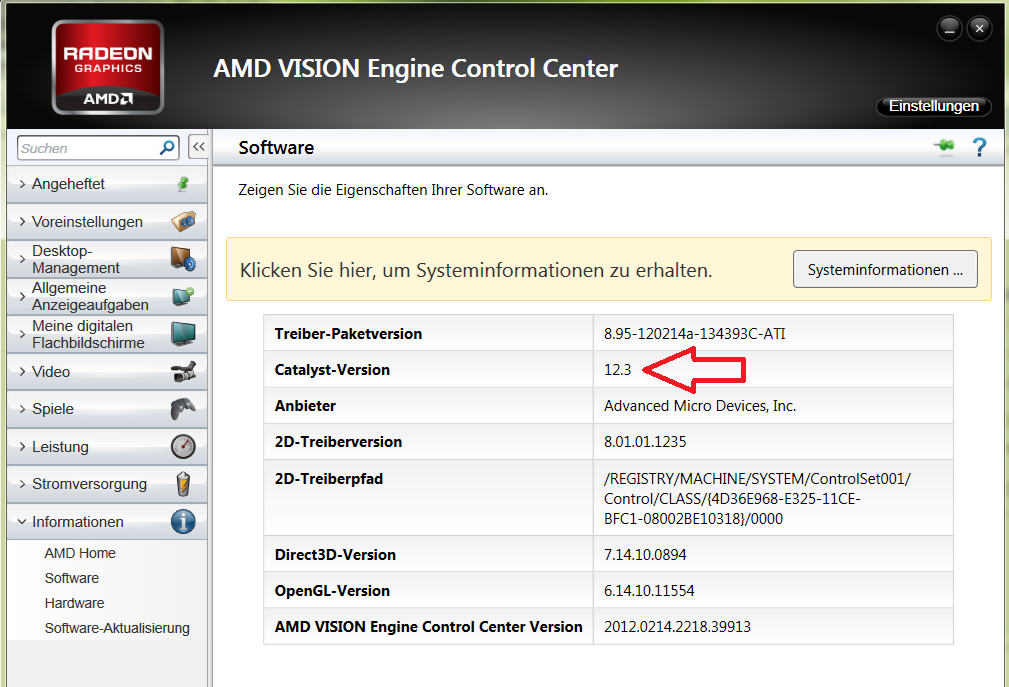
Task: Open help with the question mark icon
Action: pos(979,147)
